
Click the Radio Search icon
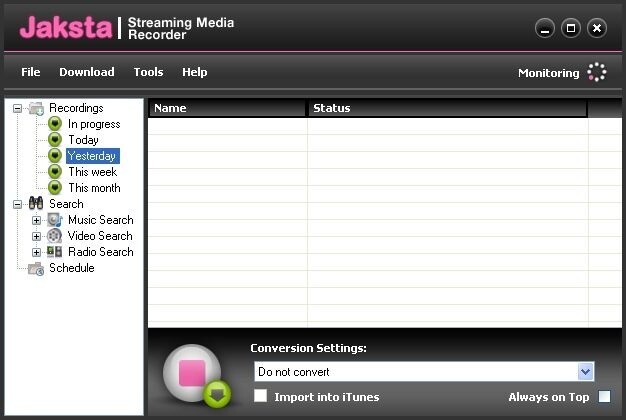[x=55, y=252]
